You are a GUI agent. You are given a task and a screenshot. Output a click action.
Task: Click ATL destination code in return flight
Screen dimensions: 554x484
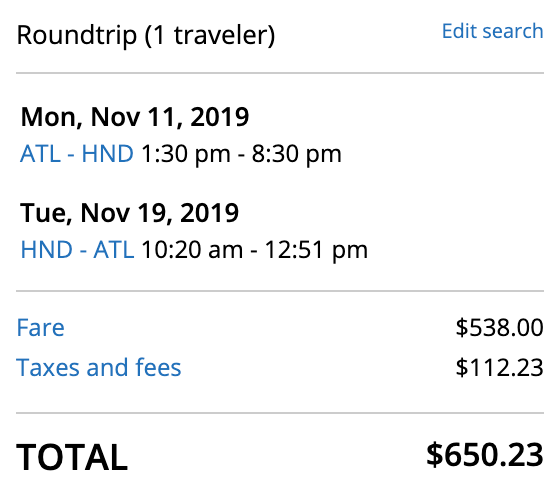point(114,249)
